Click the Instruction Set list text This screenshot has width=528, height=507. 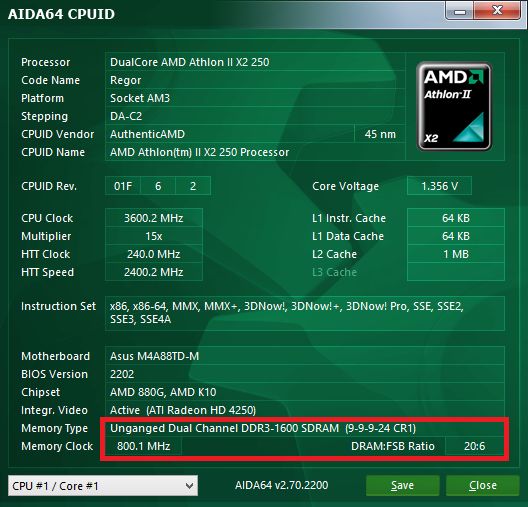287,313
